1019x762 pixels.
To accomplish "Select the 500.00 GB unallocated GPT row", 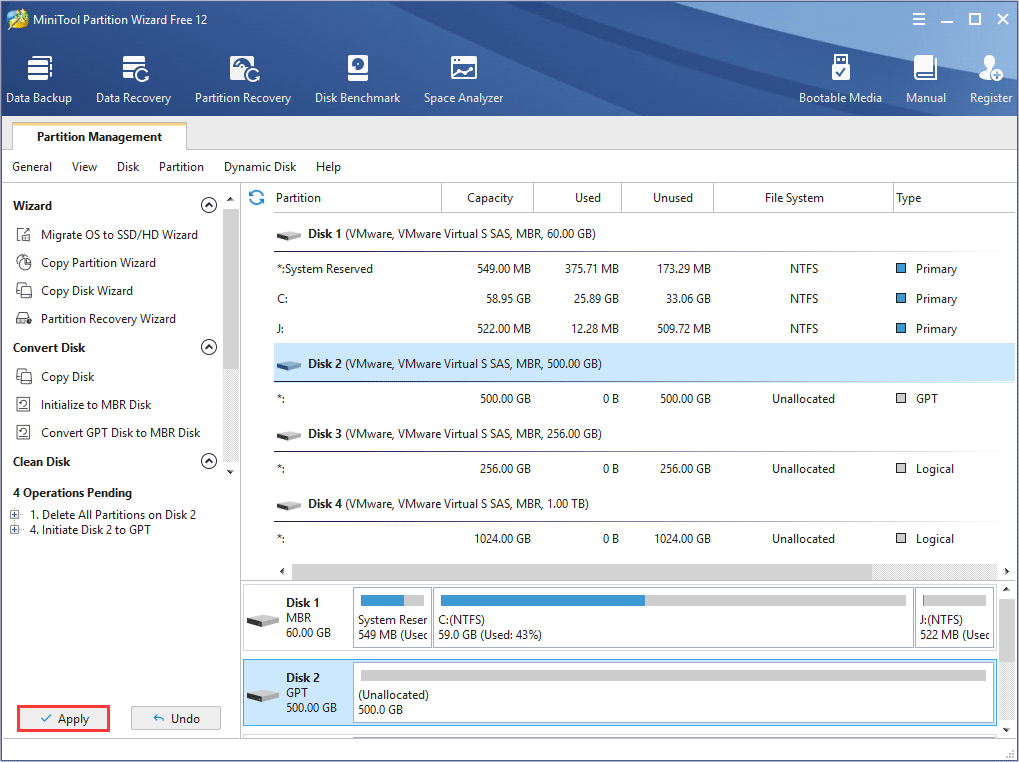I will [x=643, y=399].
